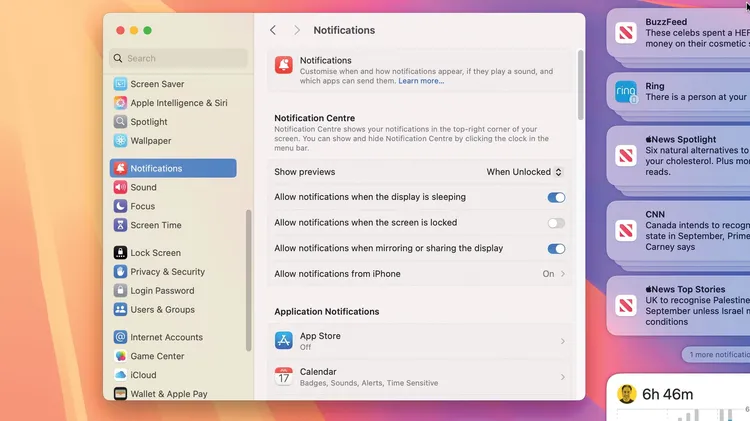The height and width of the screenshot is (421, 750).
Task: Open Lock Screen icon
Action: pos(120,253)
